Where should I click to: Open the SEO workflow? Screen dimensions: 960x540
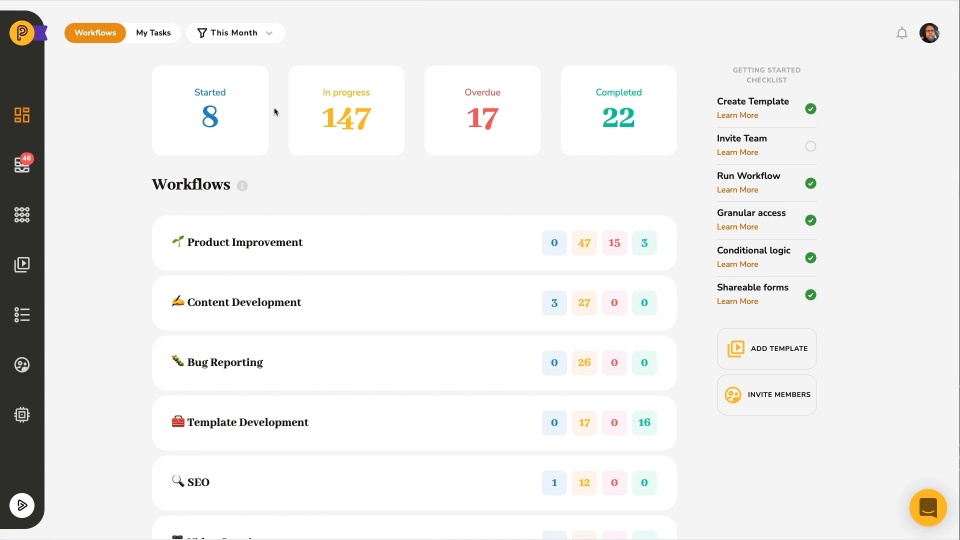click(414, 482)
